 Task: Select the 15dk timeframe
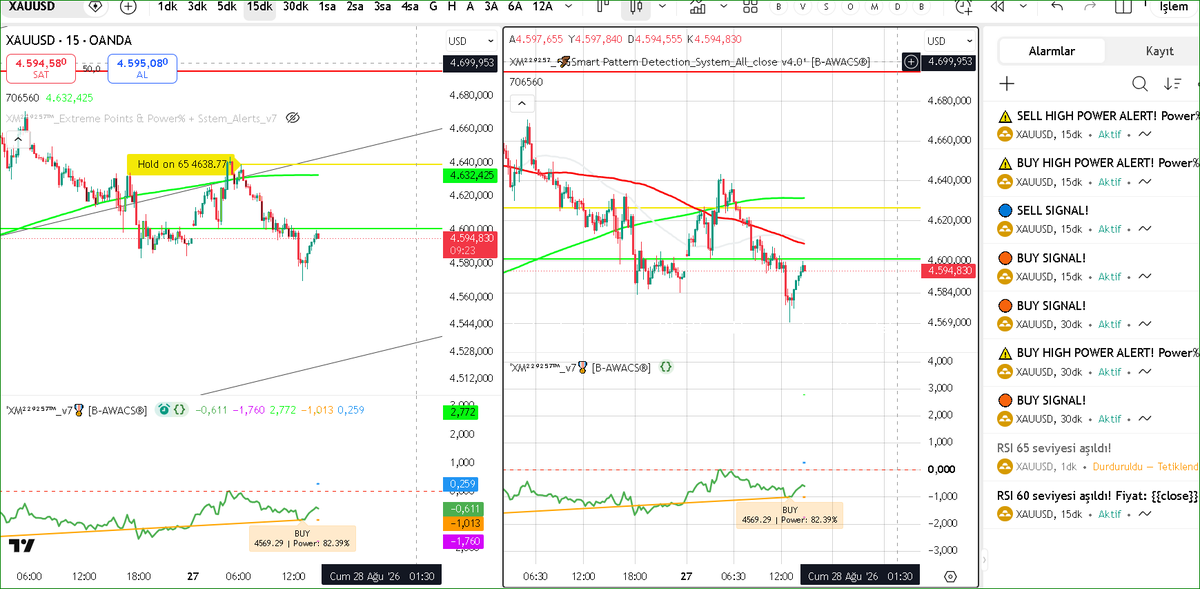click(x=259, y=6)
